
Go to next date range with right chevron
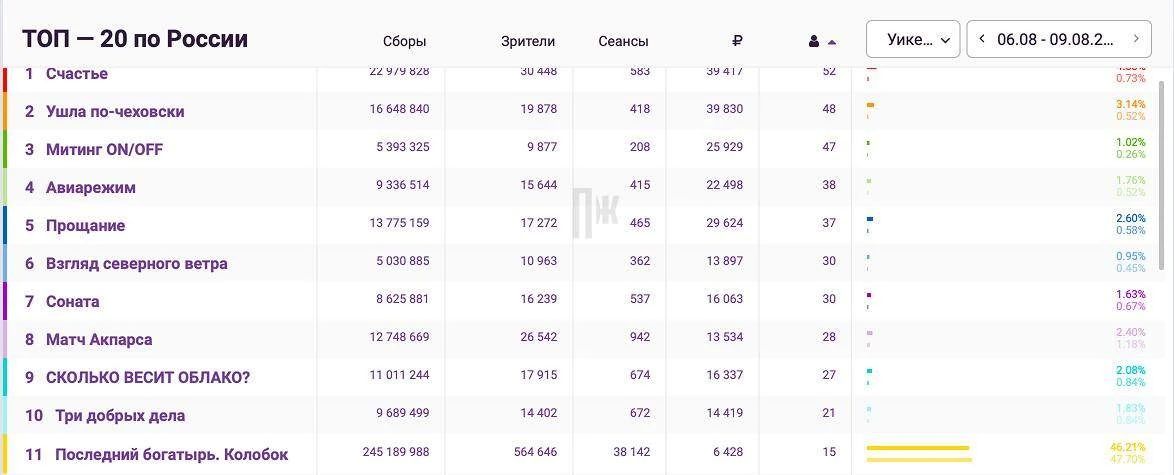click(1137, 39)
